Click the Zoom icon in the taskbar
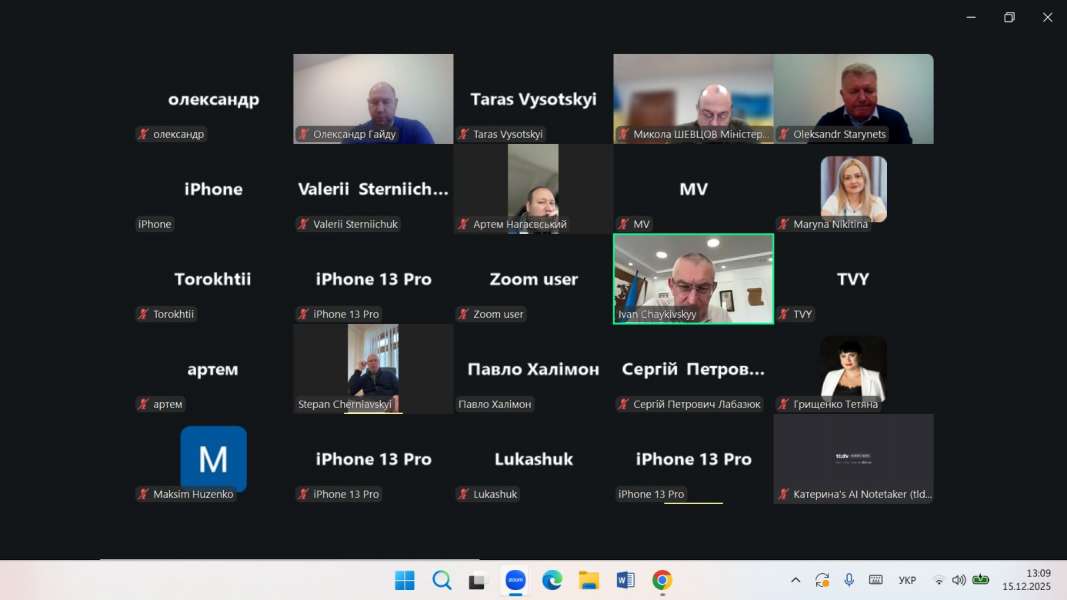The height and width of the screenshot is (600, 1067). pos(516,580)
